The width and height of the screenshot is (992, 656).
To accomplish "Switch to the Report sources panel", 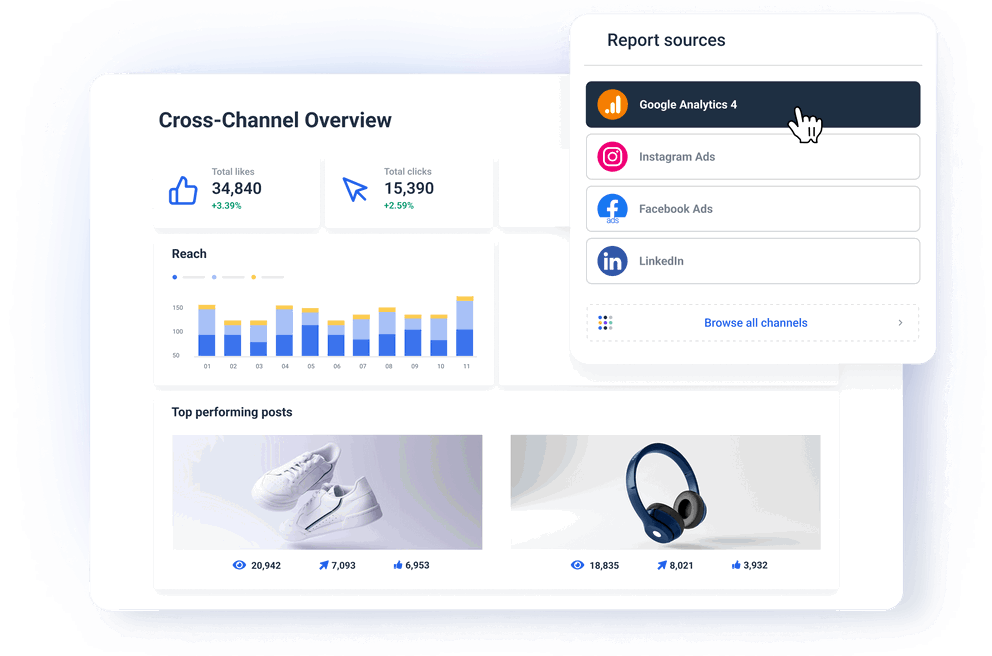I will point(666,40).
